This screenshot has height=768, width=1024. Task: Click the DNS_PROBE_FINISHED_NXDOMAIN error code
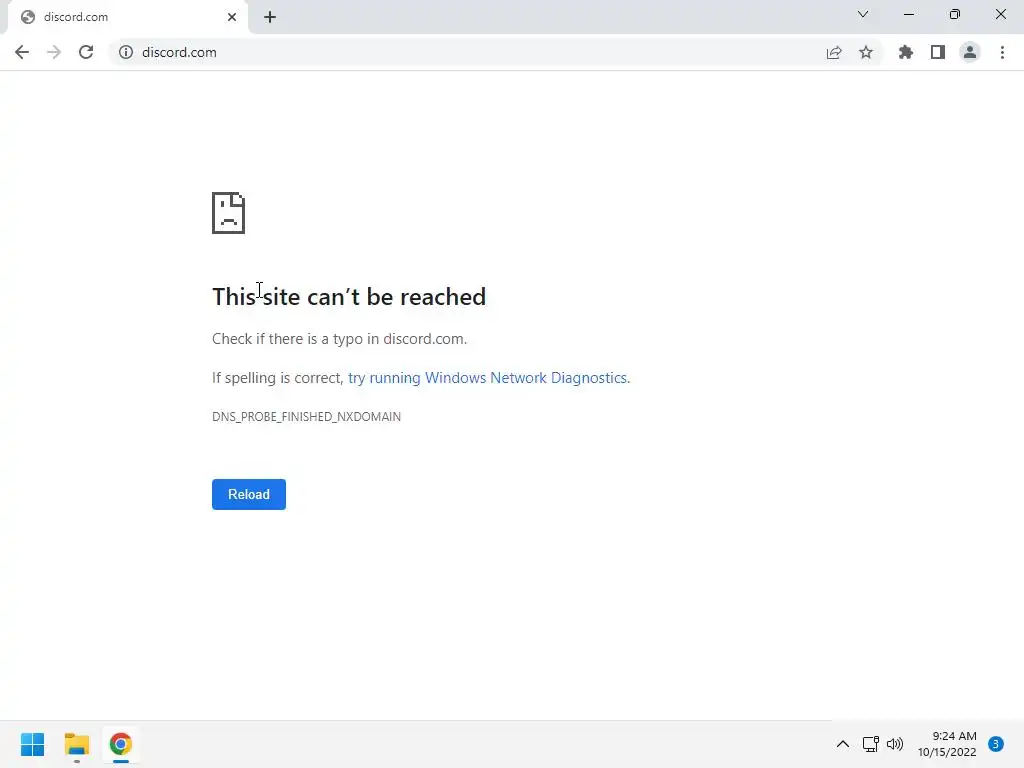coord(306,417)
